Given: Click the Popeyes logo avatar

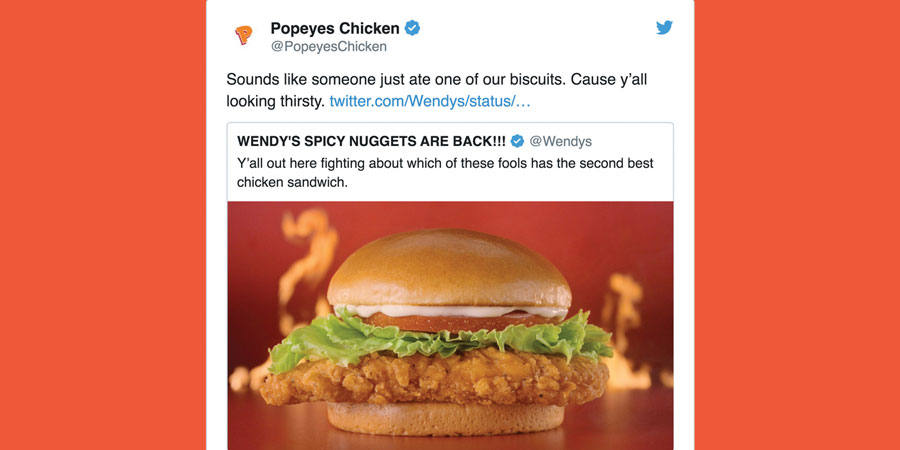Looking at the screenshot, I should click(243, 35).
